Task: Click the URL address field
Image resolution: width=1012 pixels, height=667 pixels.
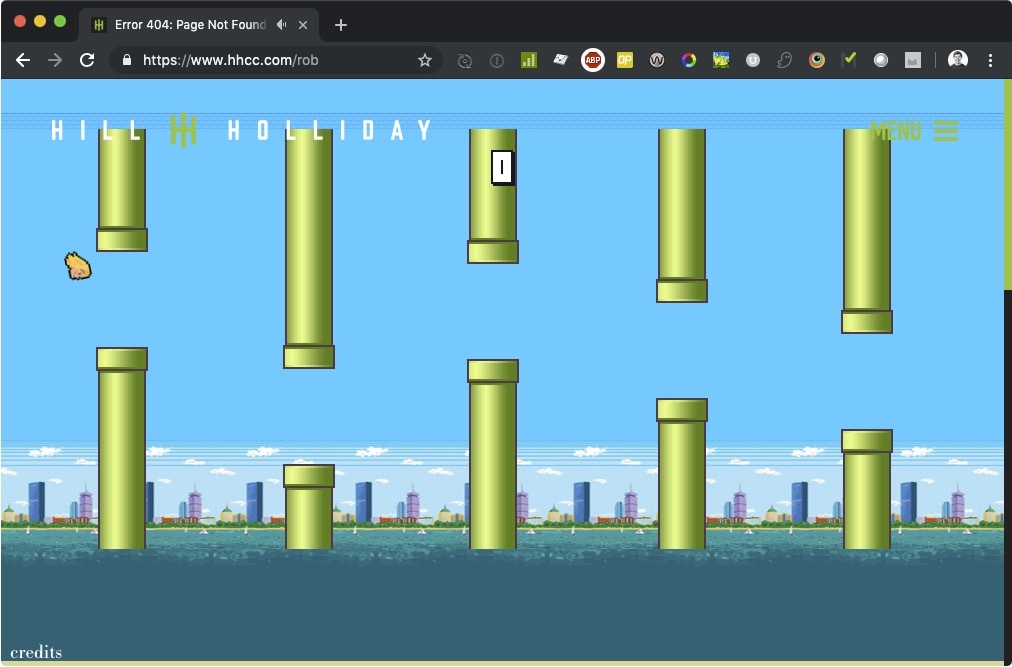Action: coord(276,60)
